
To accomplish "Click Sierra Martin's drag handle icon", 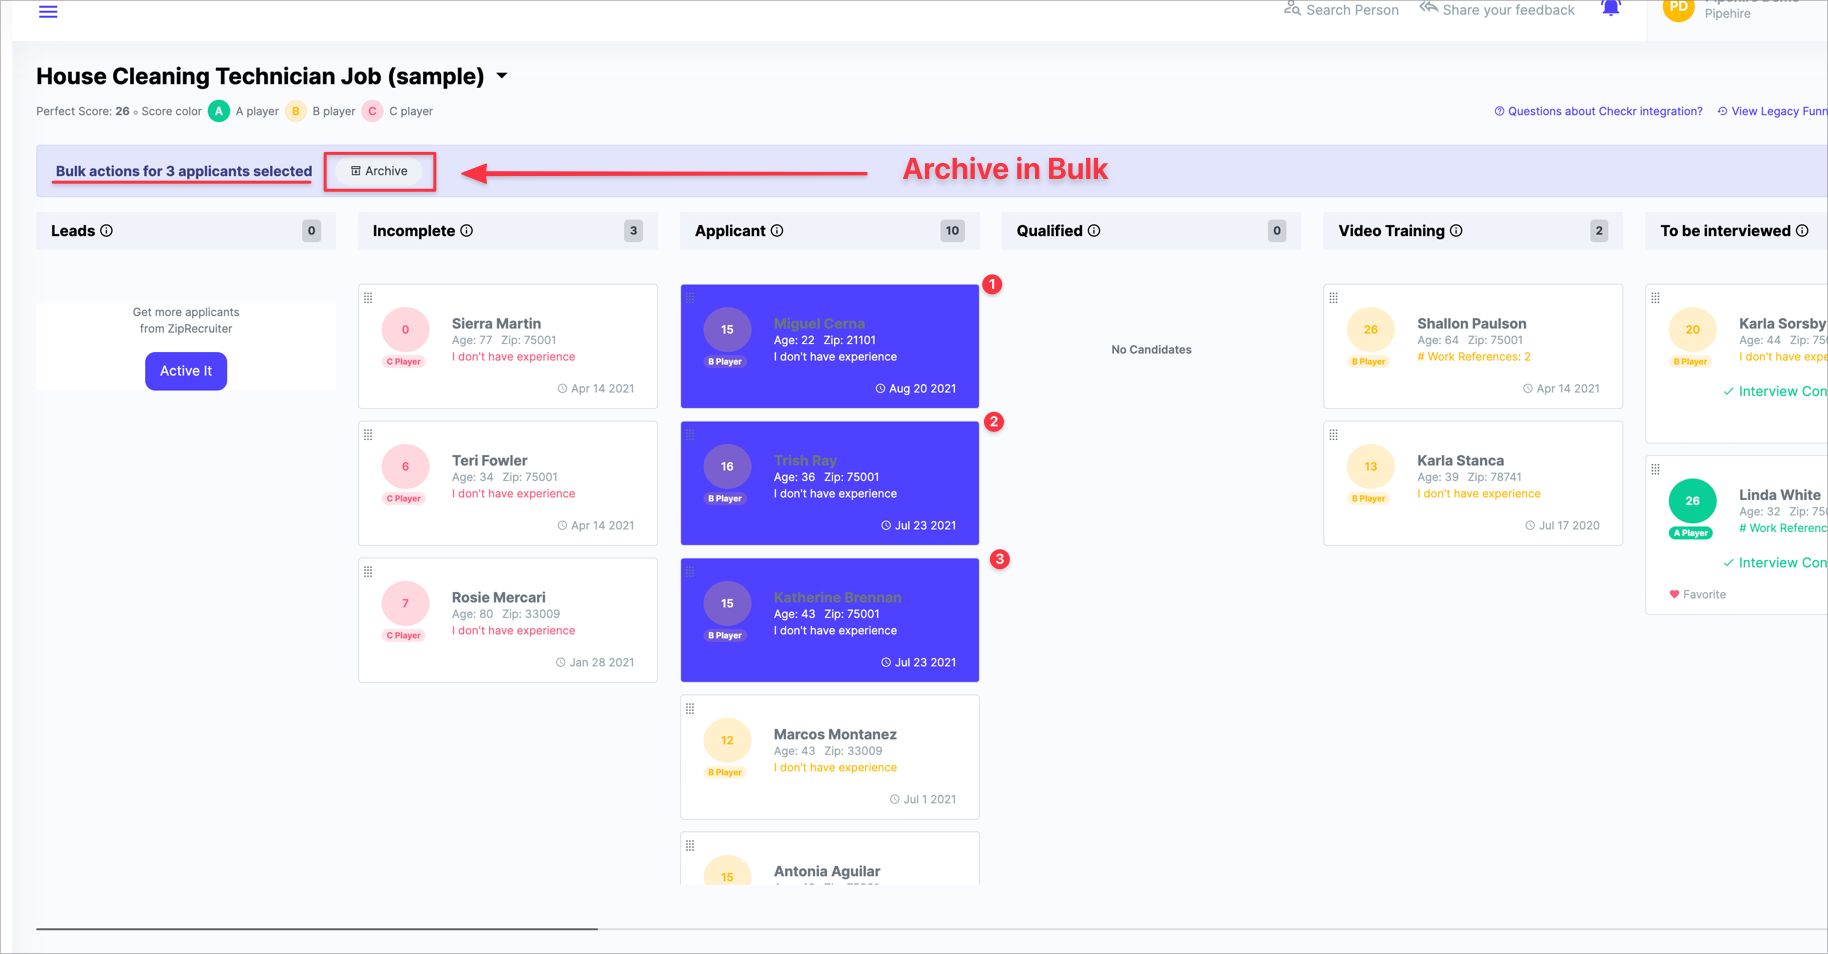I will [x=368, y=298].
